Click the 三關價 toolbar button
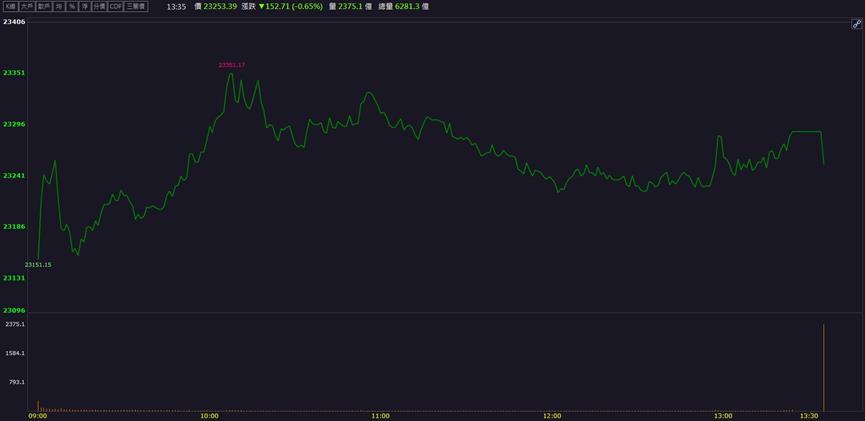The image size is (865, 421). click(x=136, y=7)
